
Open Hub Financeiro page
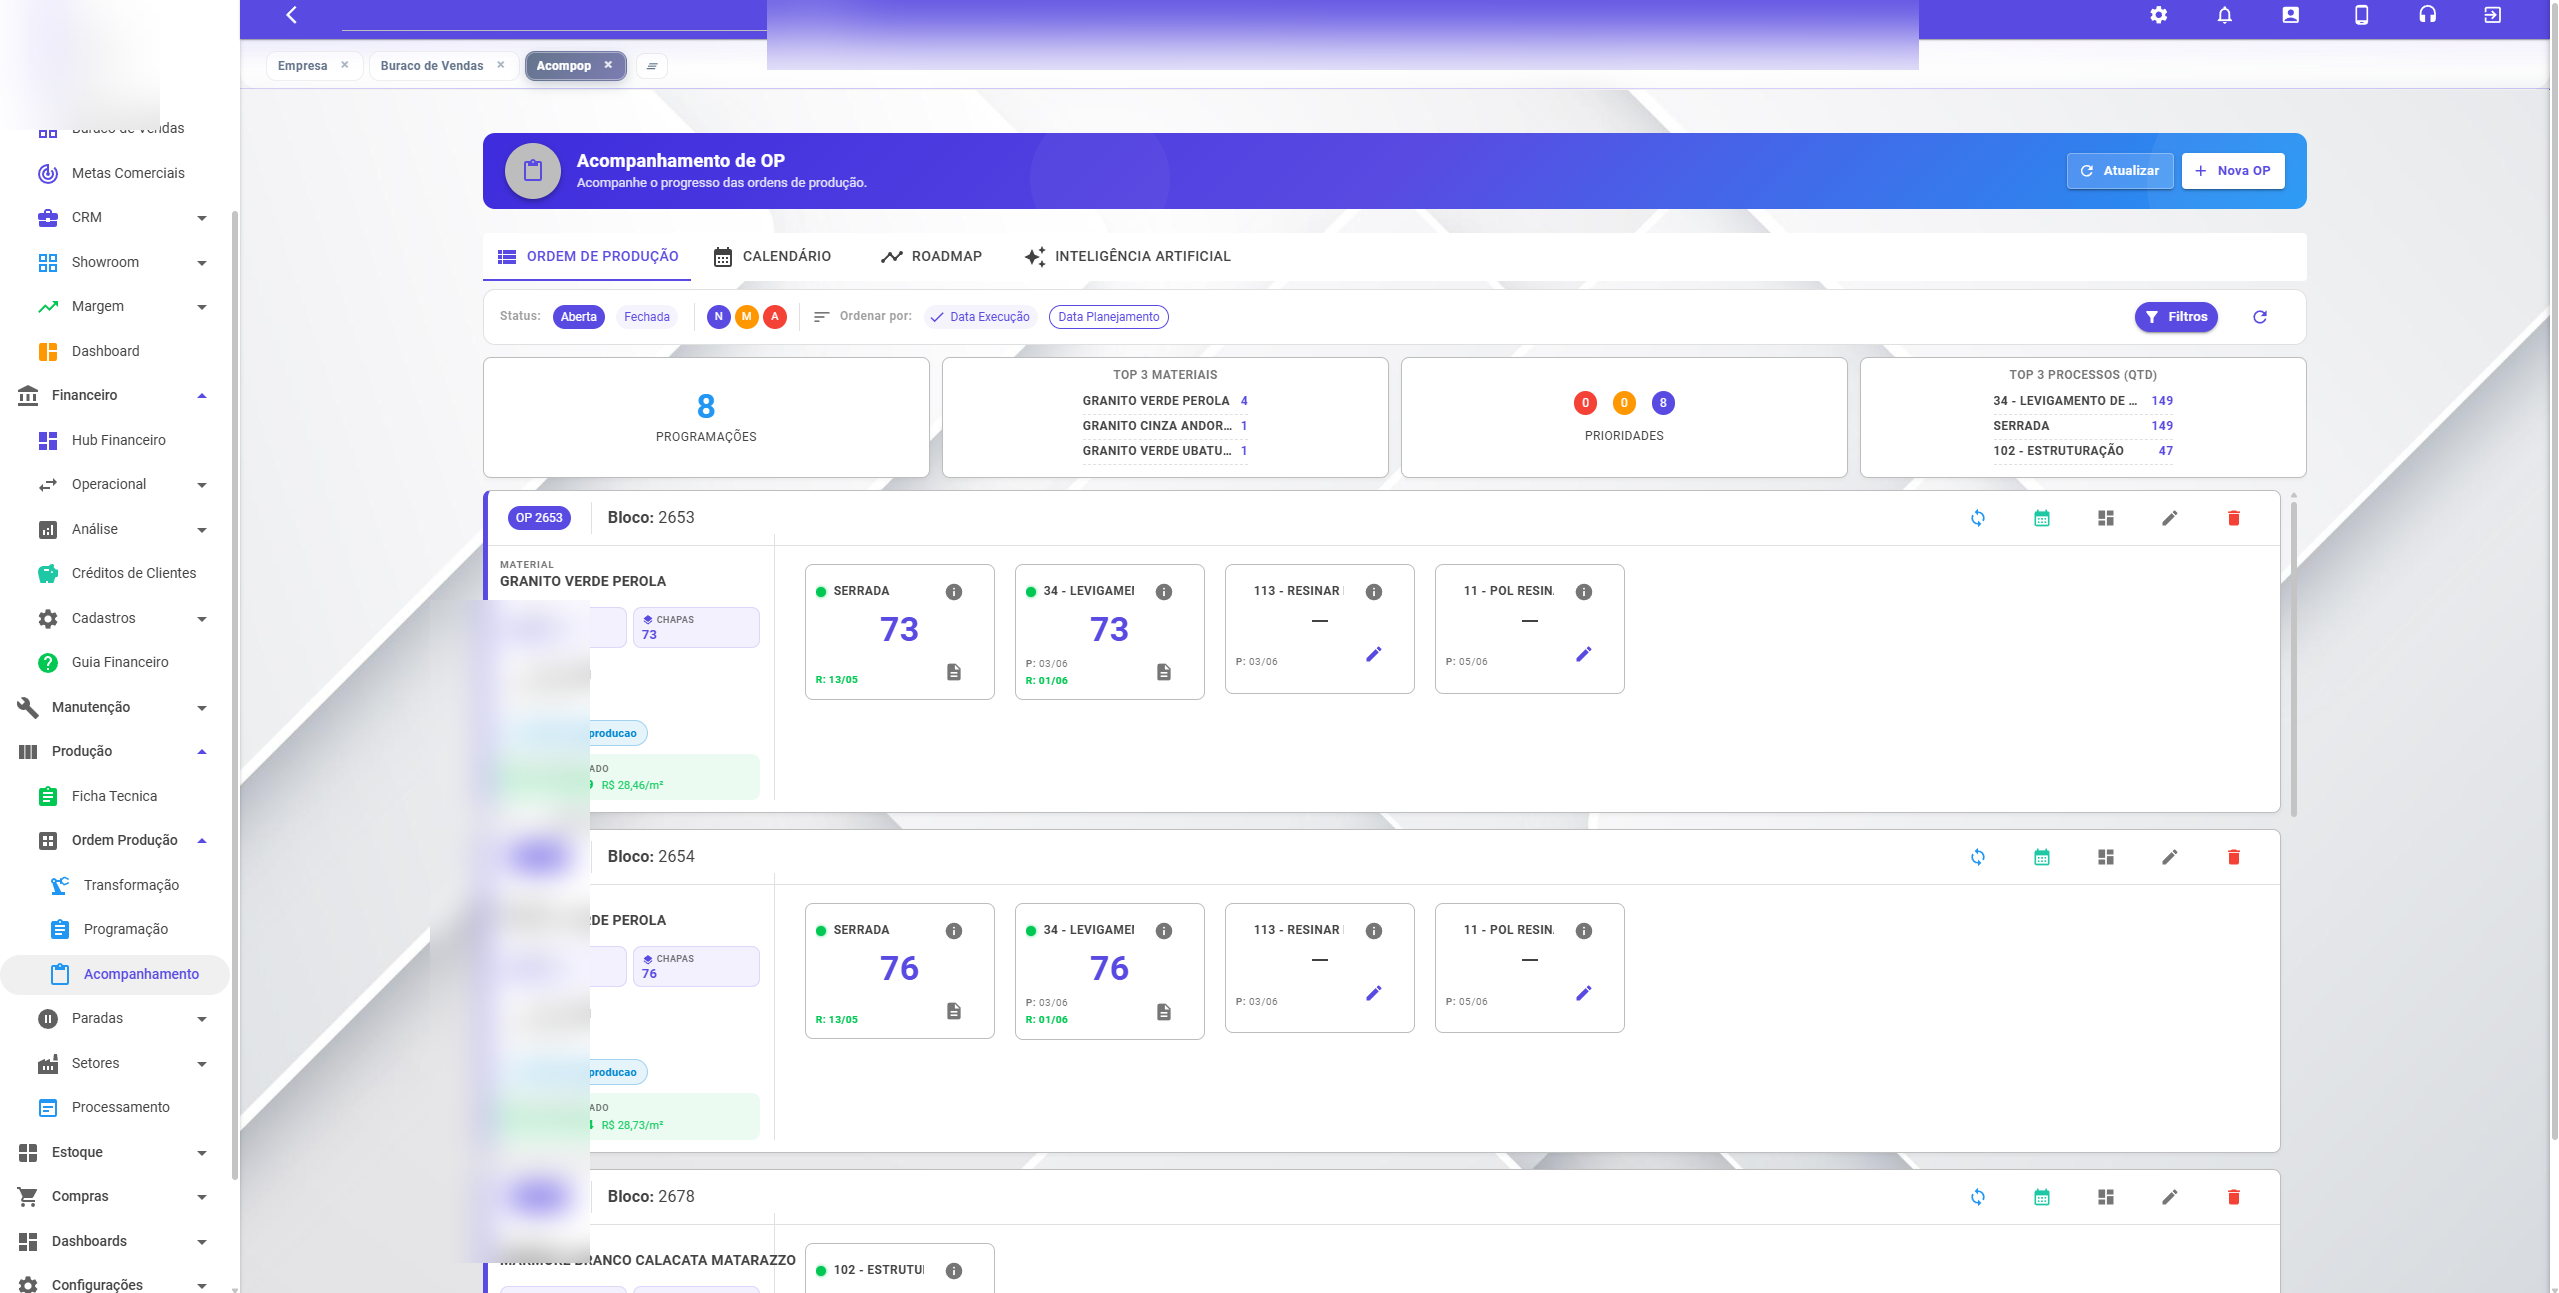click(120, 441)
